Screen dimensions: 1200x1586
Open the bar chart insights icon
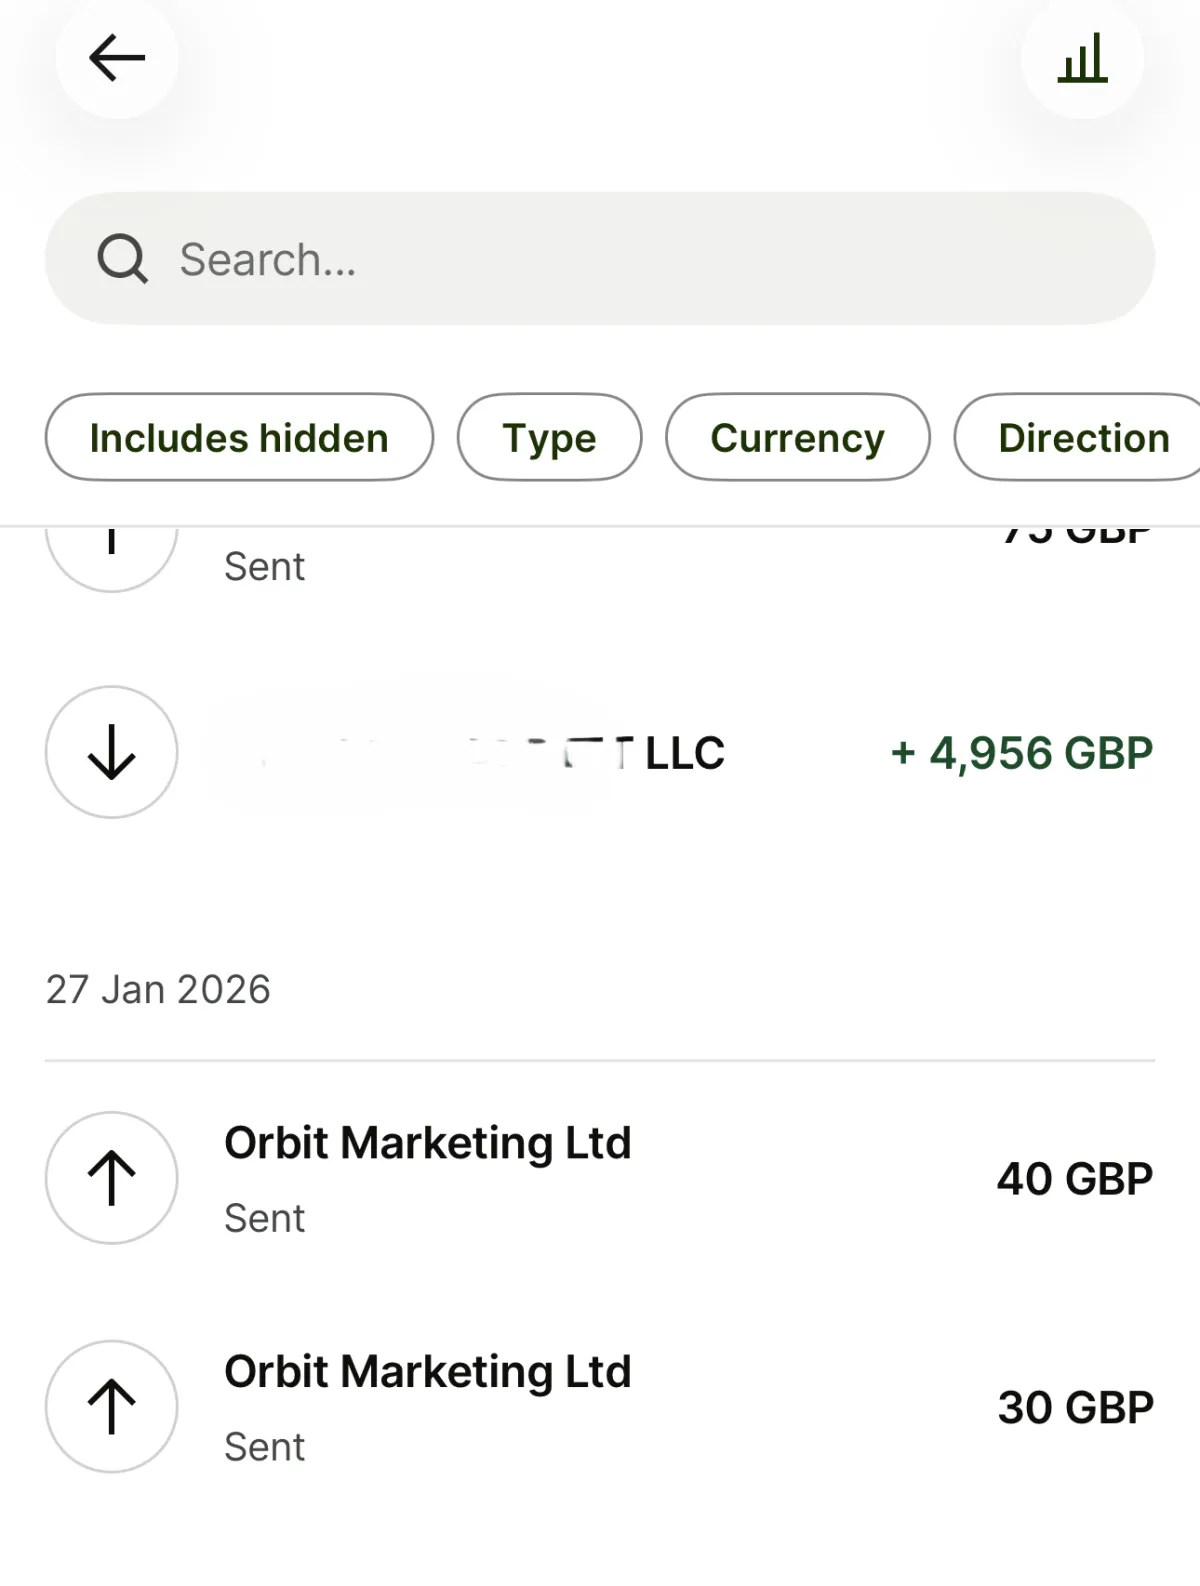(x=1082, y=58)
